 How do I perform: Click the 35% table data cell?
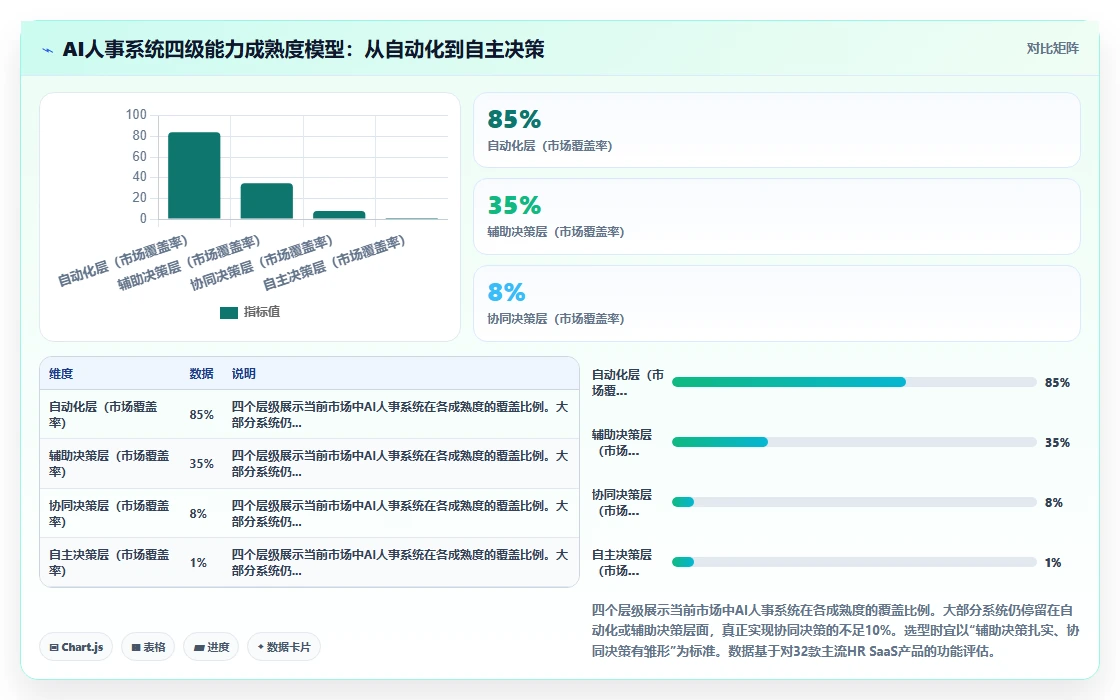[x=201, y=464]
